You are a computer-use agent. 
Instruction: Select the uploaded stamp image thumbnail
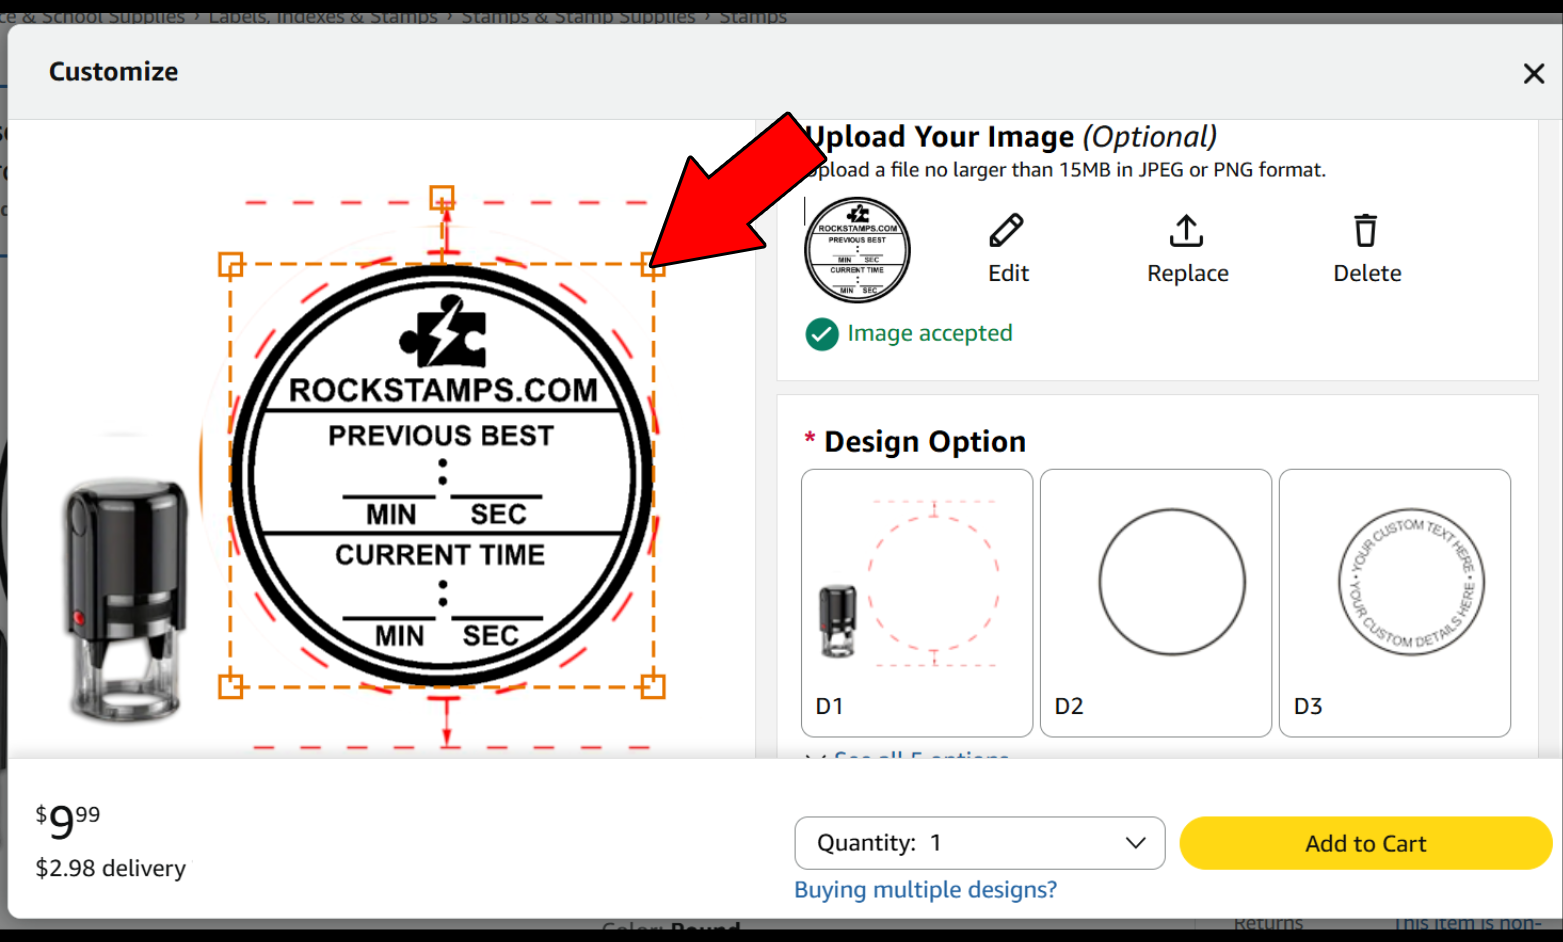[x=857, y=250]
